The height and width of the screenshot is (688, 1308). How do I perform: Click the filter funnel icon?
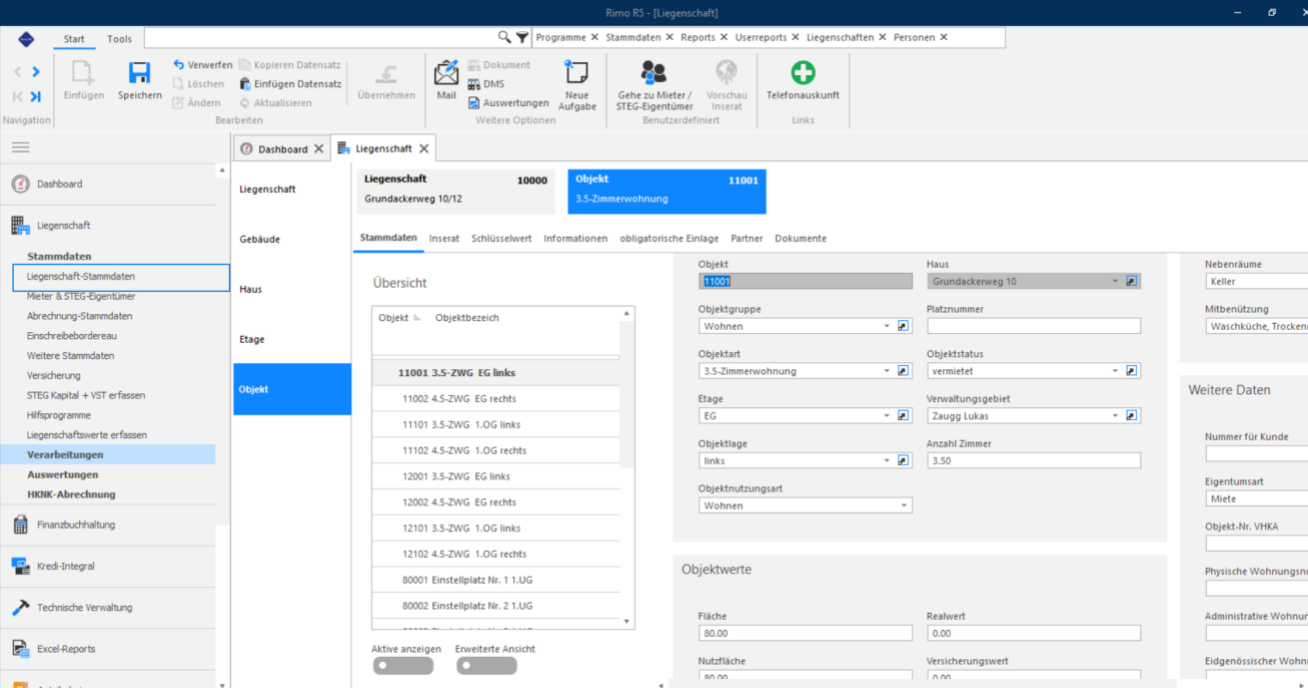[x=522, y=37]
